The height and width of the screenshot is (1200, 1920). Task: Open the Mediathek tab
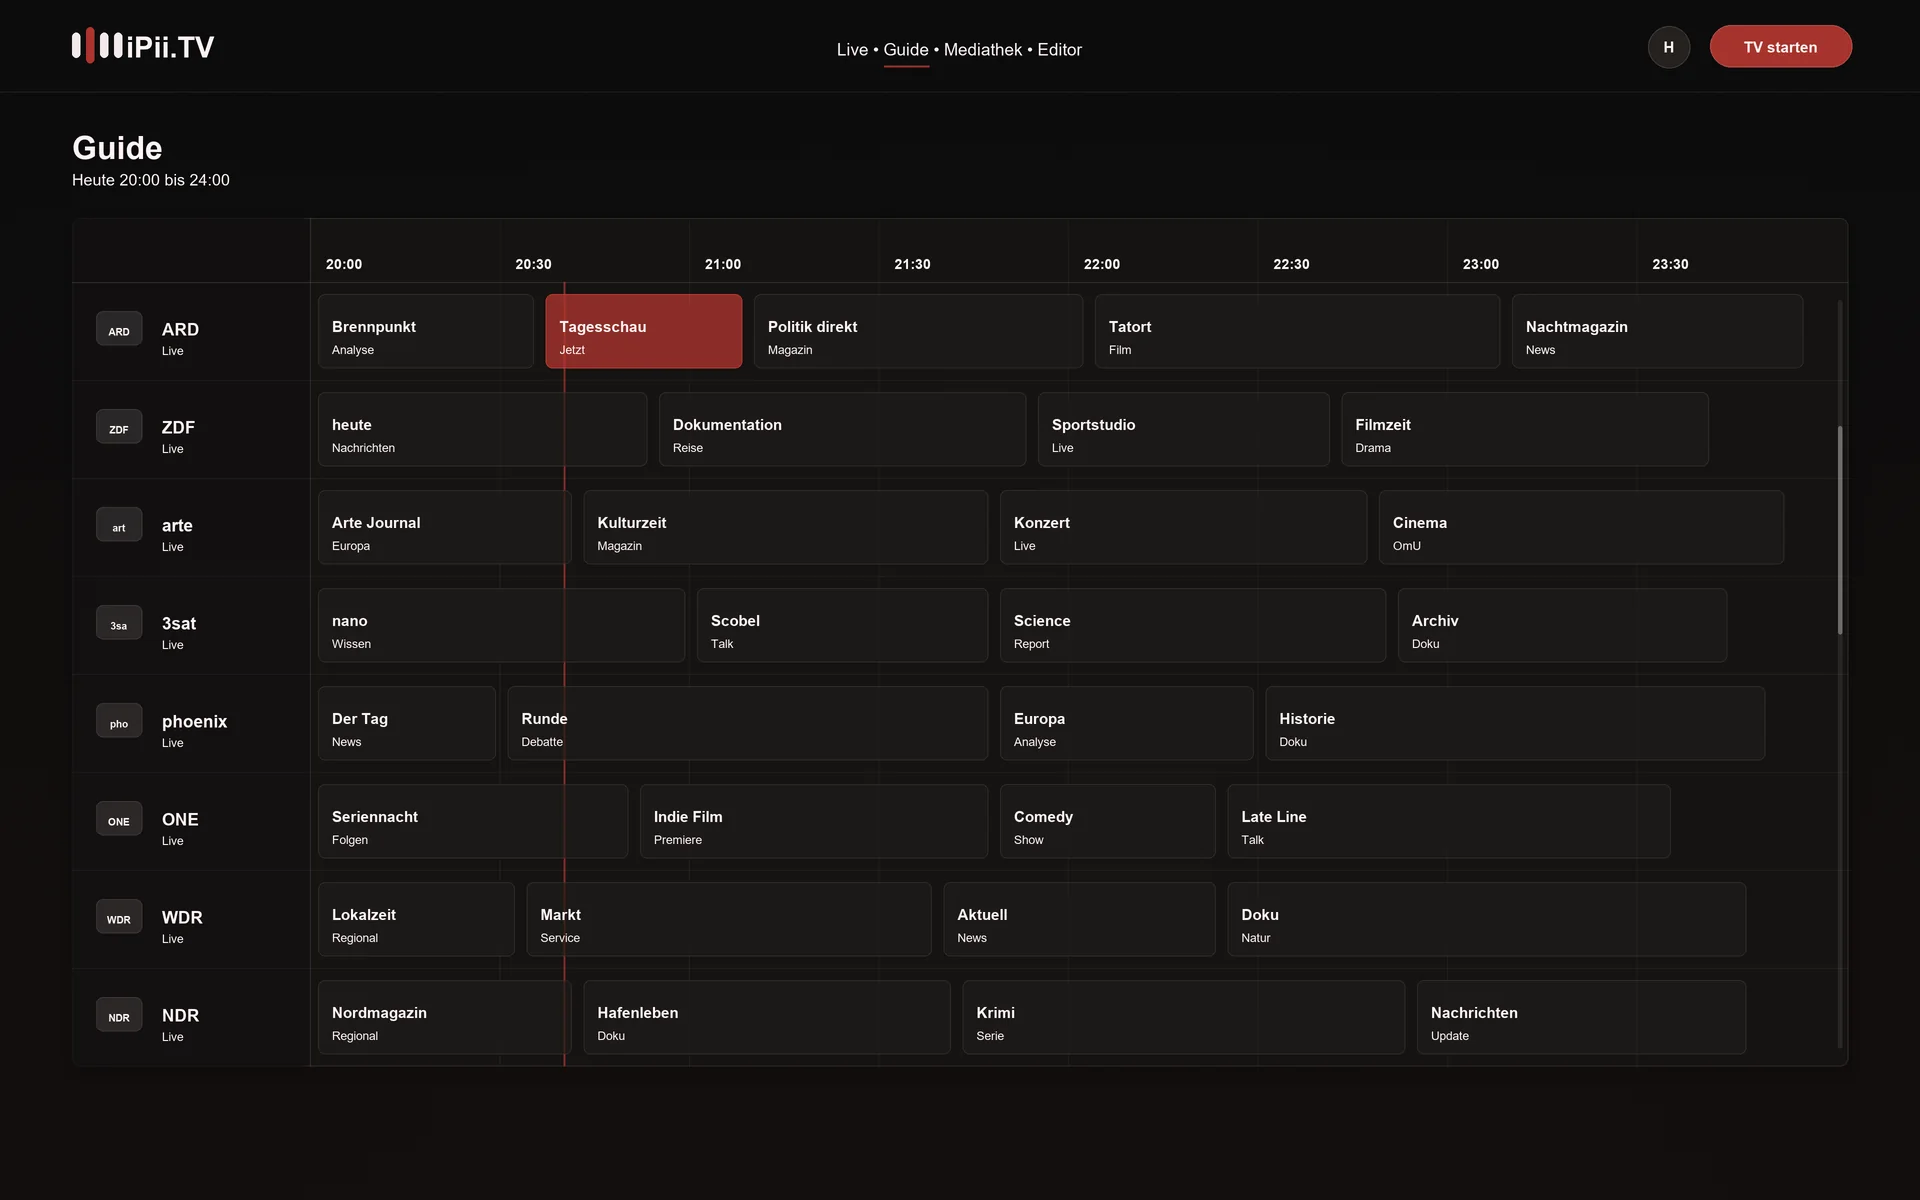point(983,49)
